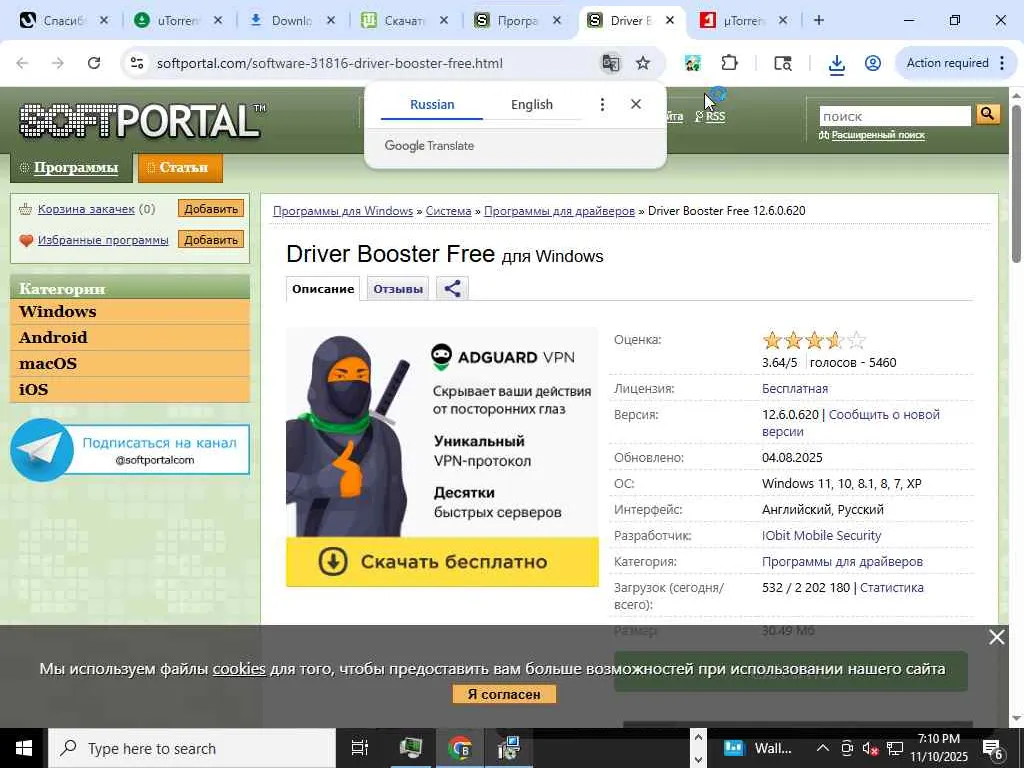Viewport: 1024px width, 768px height.
Task: Click the share icon next to Отзывы
Action: (452, 288)
